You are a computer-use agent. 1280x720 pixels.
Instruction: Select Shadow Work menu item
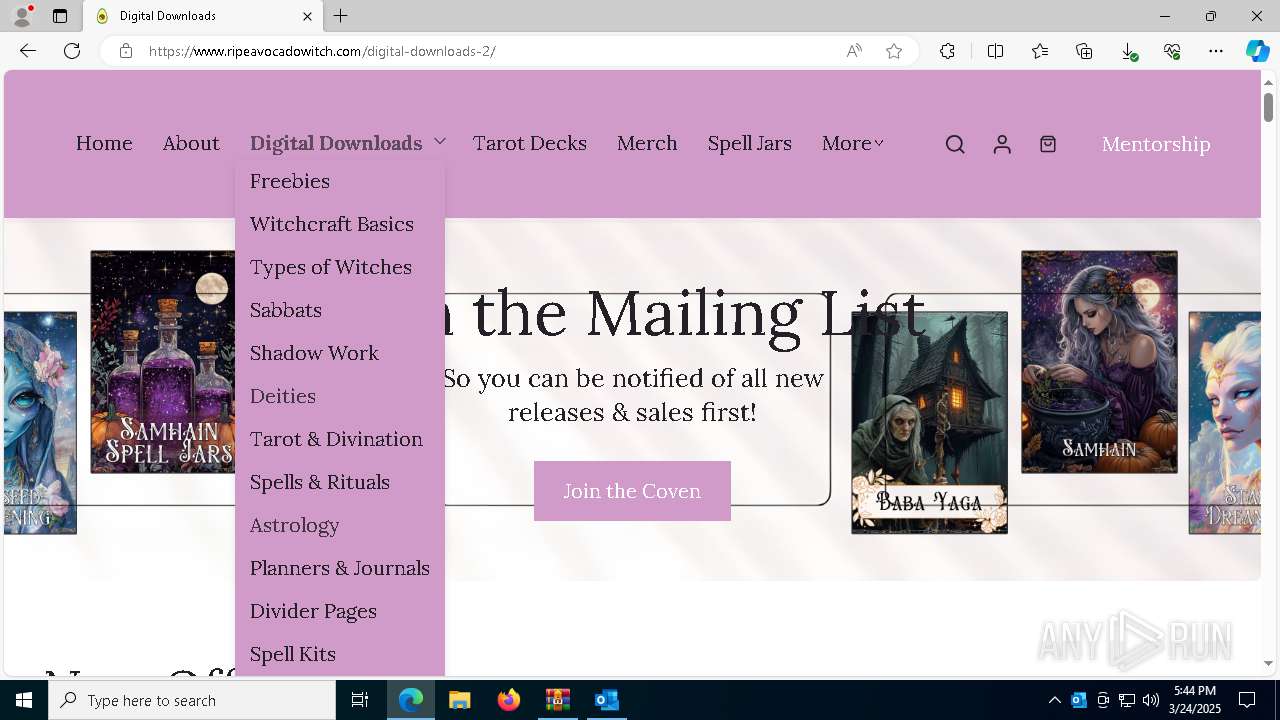coord(314,353)
